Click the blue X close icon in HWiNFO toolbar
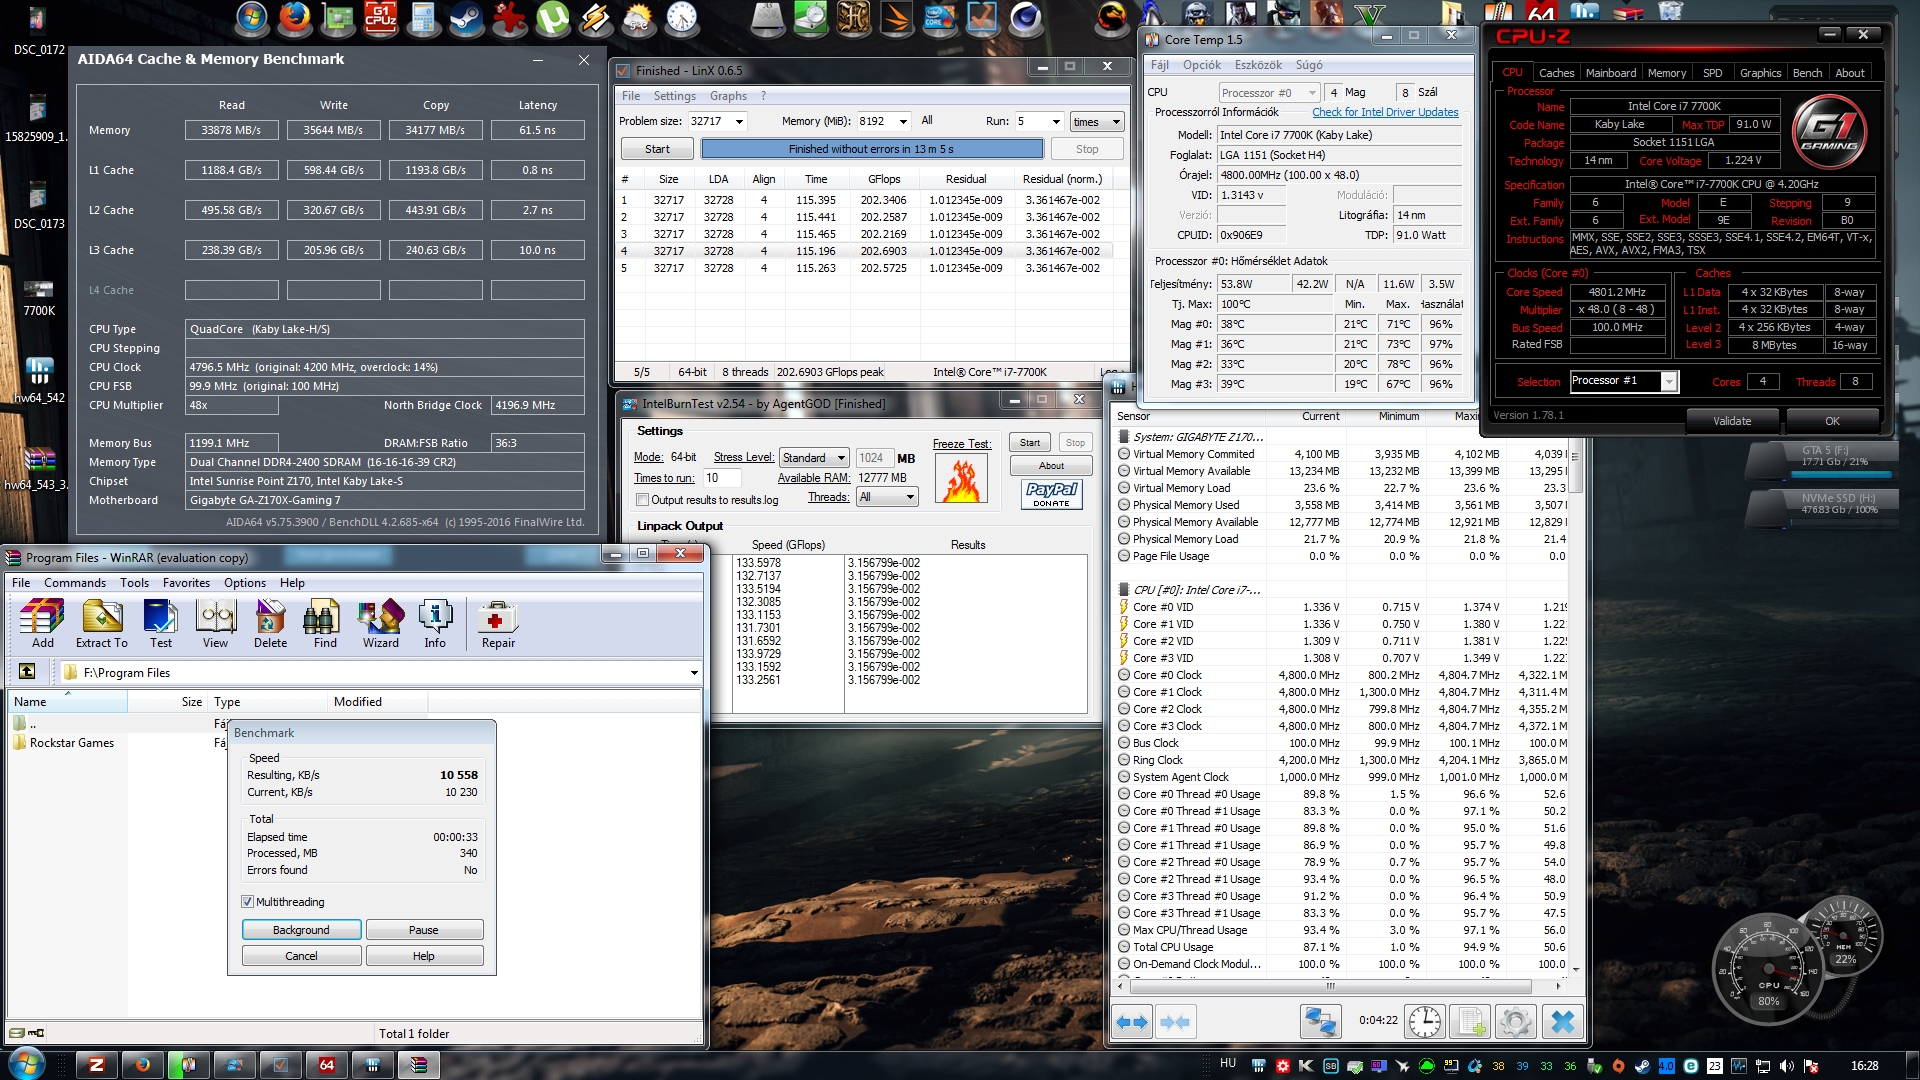 [1563, 1022]
